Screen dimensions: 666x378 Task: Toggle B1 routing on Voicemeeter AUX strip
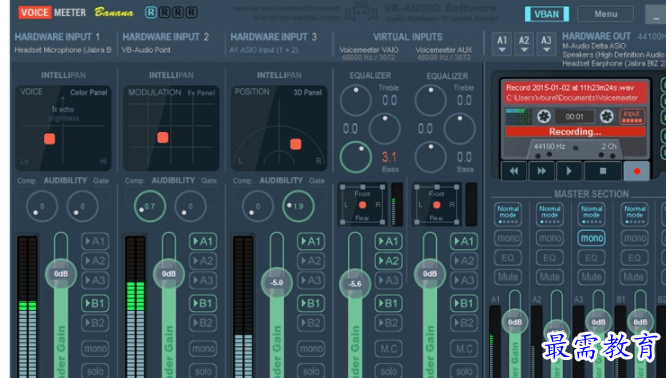coord(464,303)
